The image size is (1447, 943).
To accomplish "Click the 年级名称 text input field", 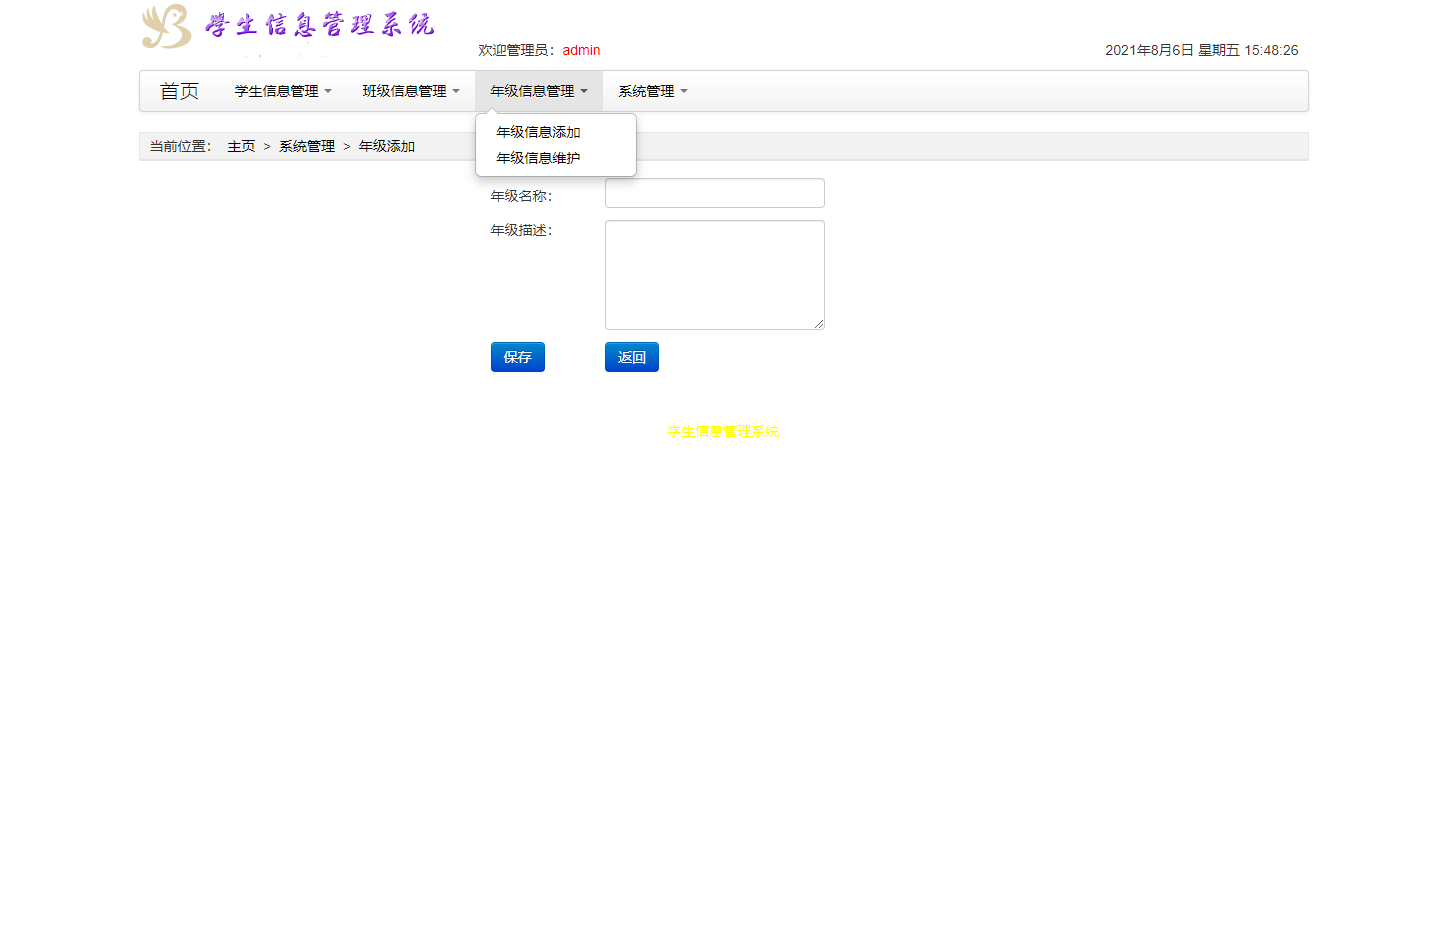I will [x=714, y=193].
